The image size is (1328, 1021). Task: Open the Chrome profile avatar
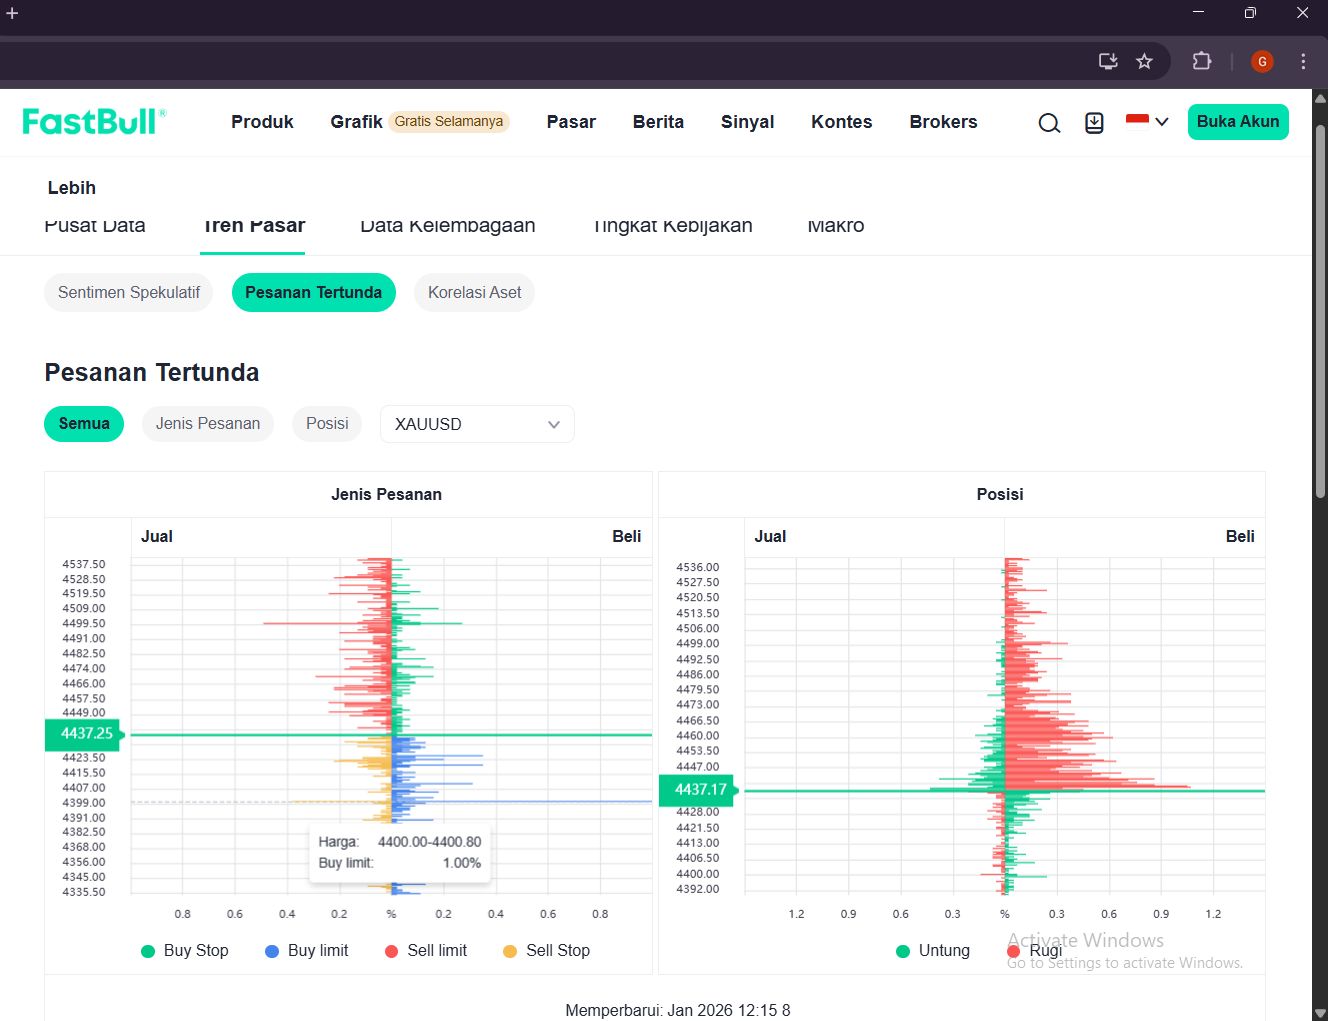tap(1262, 62)
